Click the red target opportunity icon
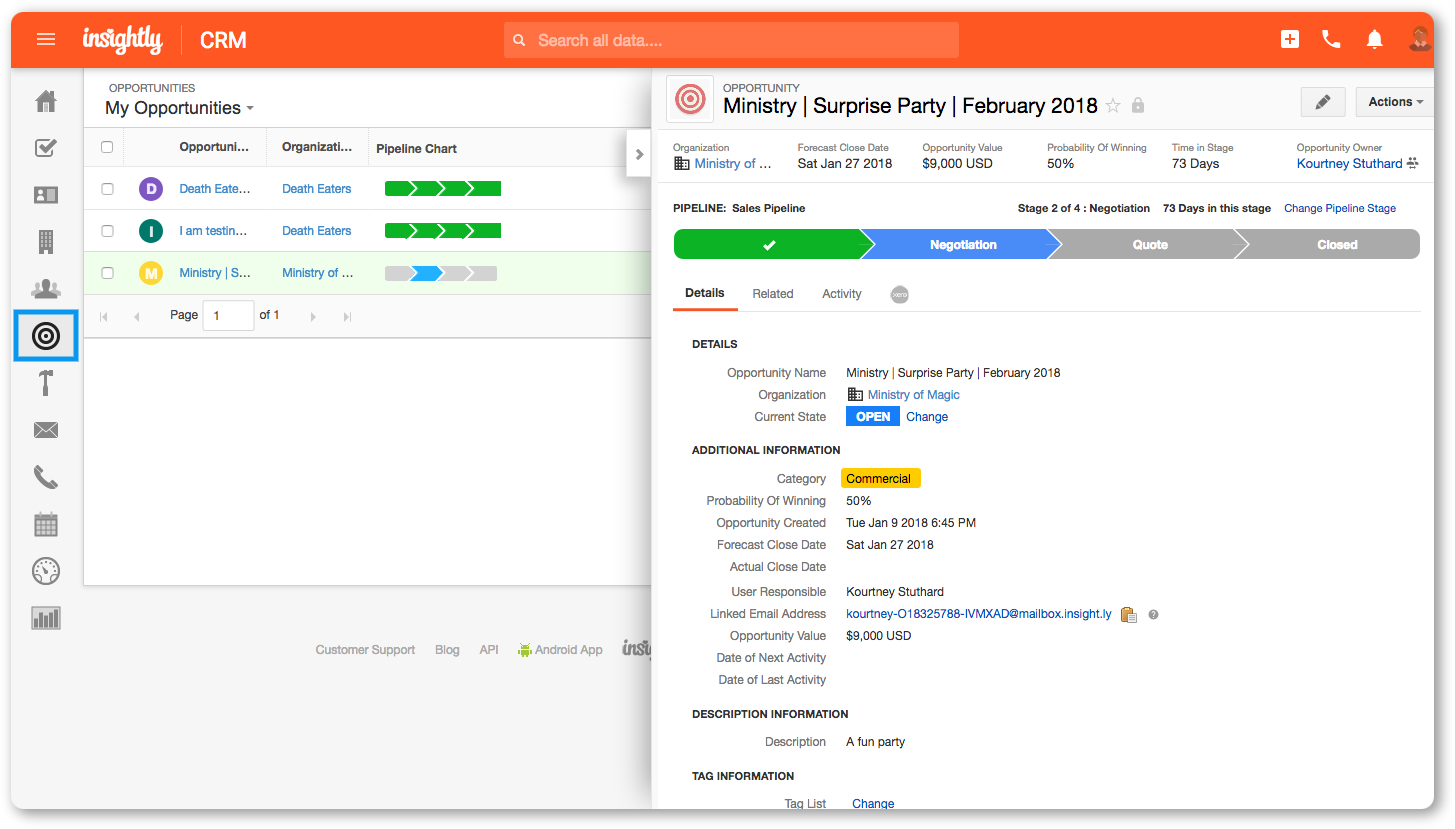This screenshot has width=1455, height=829. [689, 98]
